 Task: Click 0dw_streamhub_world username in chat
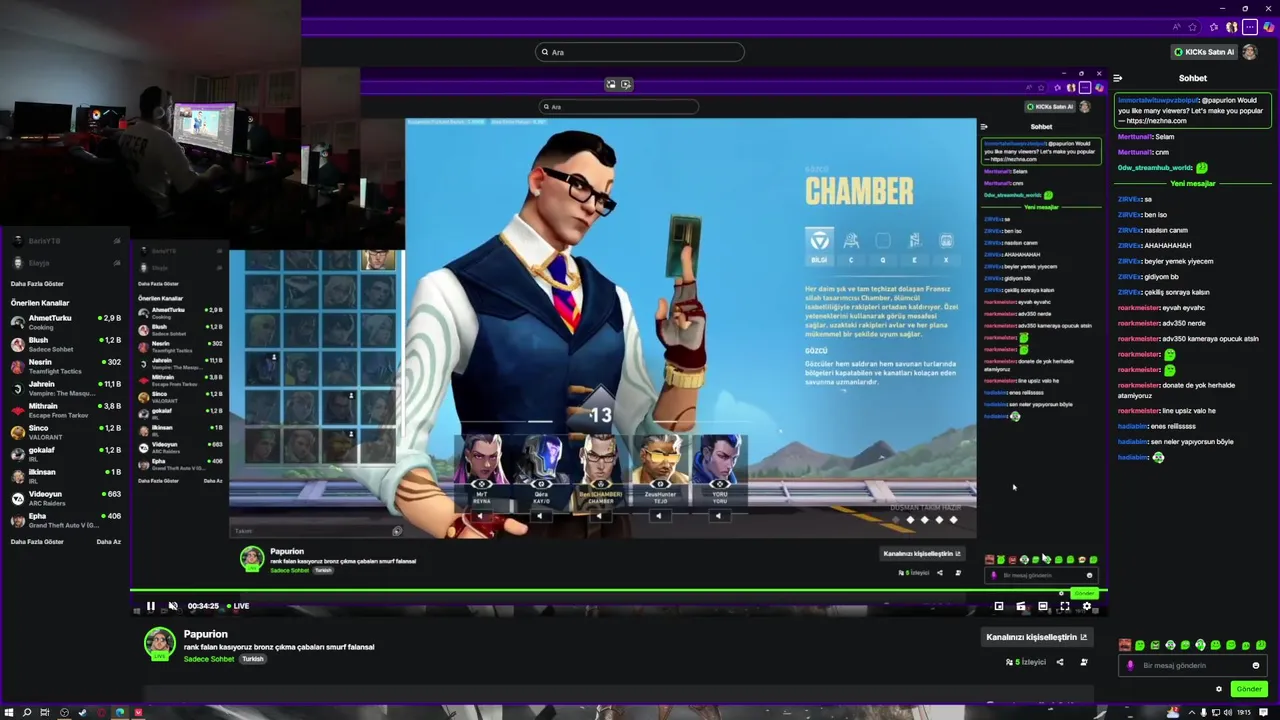(x=1154, y=168)
